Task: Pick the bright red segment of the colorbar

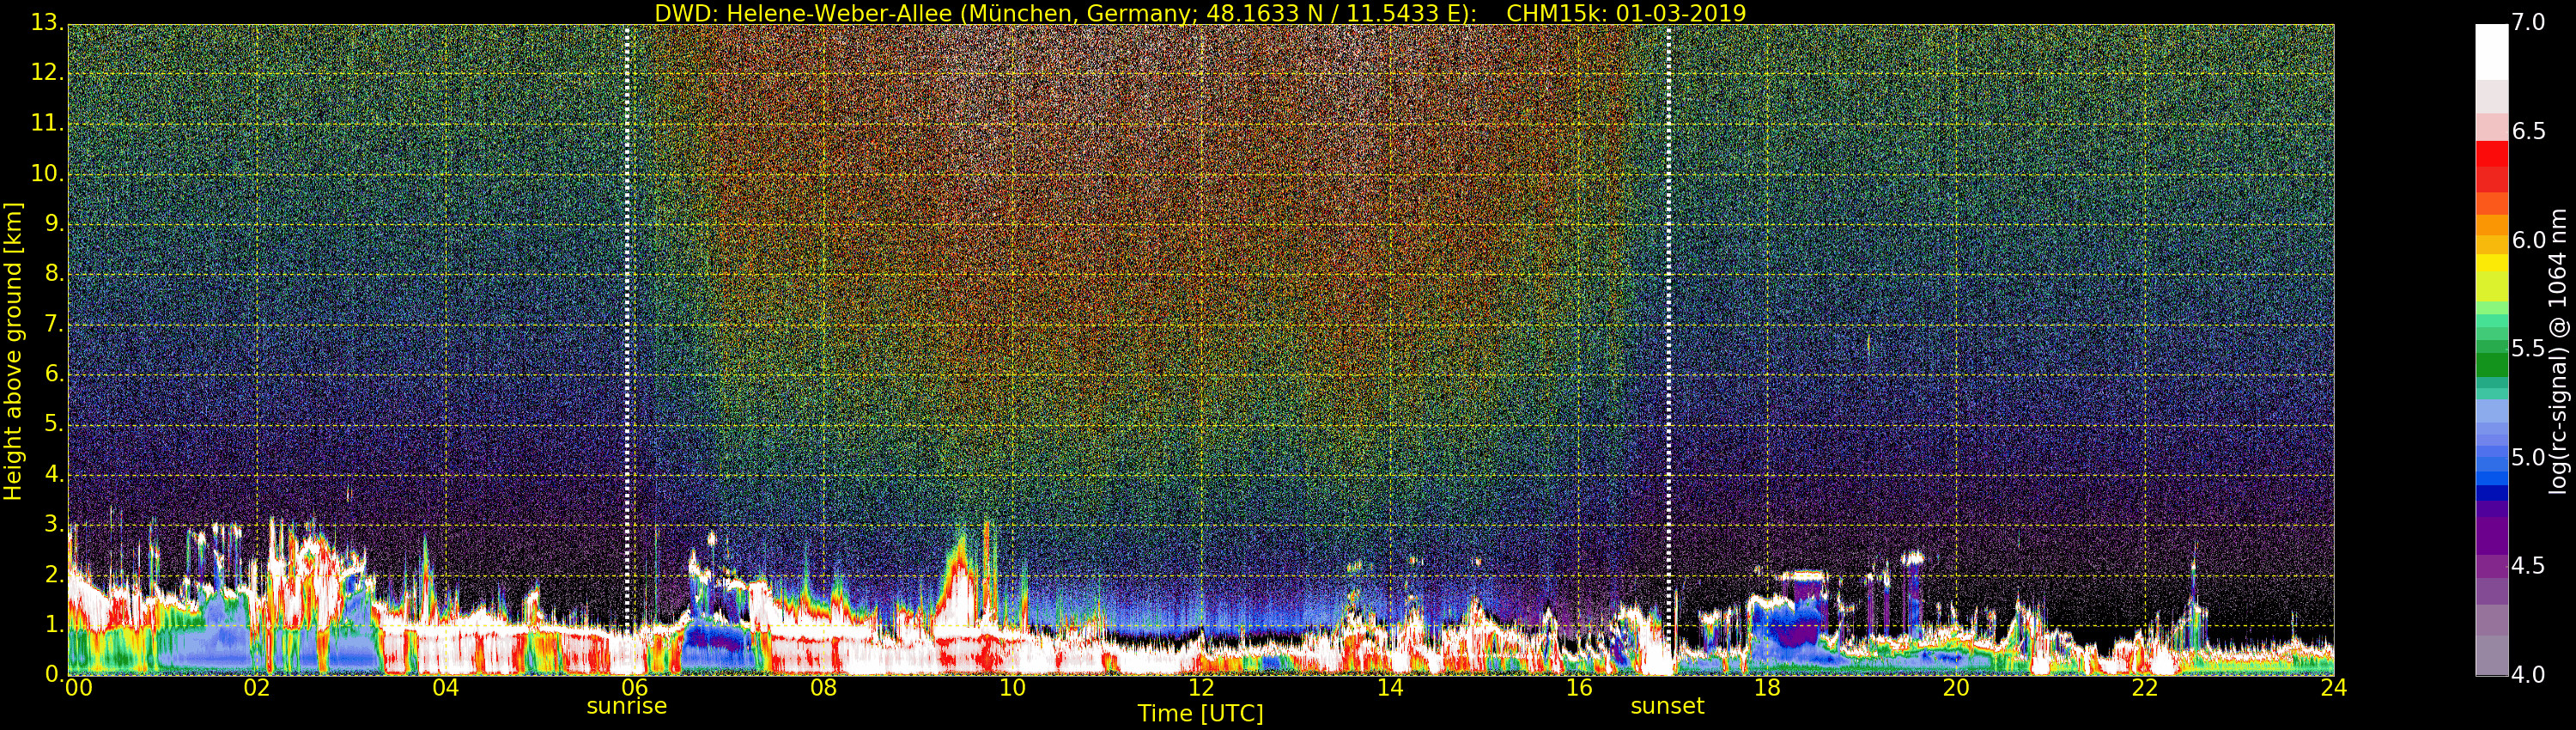Action: pyautogui.click(x=2491, y=154)
